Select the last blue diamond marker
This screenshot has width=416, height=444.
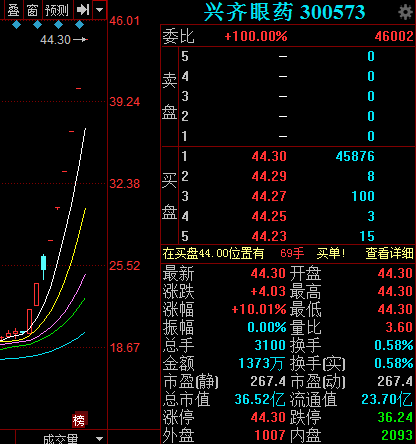click(x=79, y=25)
